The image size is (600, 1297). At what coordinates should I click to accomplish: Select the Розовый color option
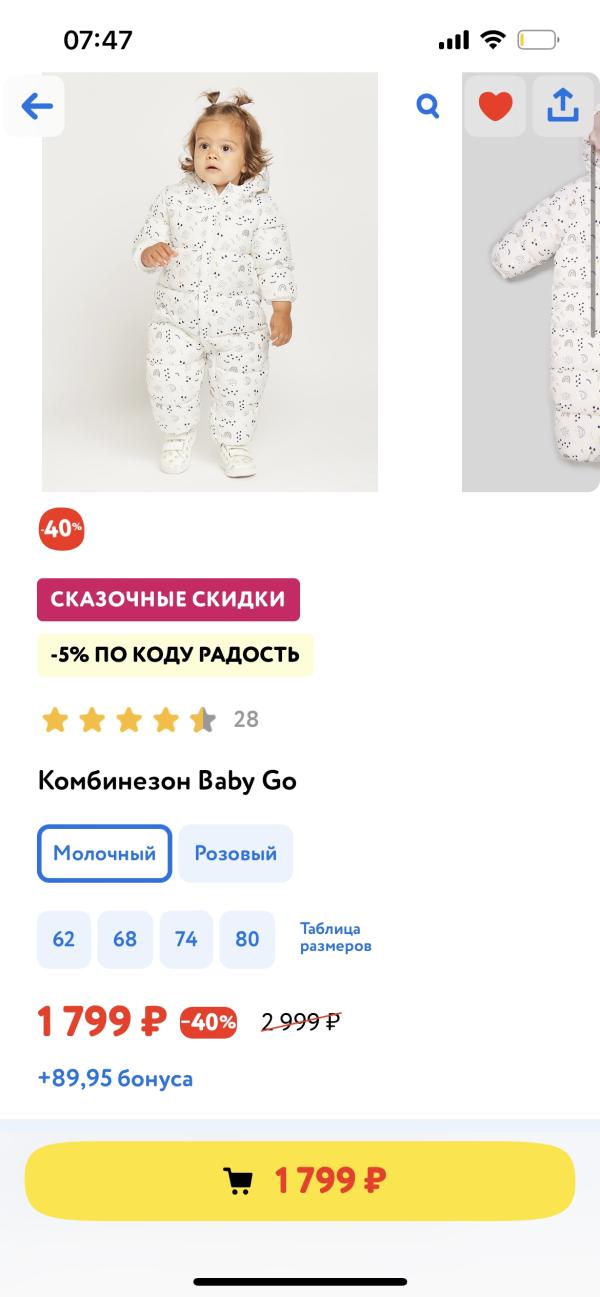[x=236, y=854]
